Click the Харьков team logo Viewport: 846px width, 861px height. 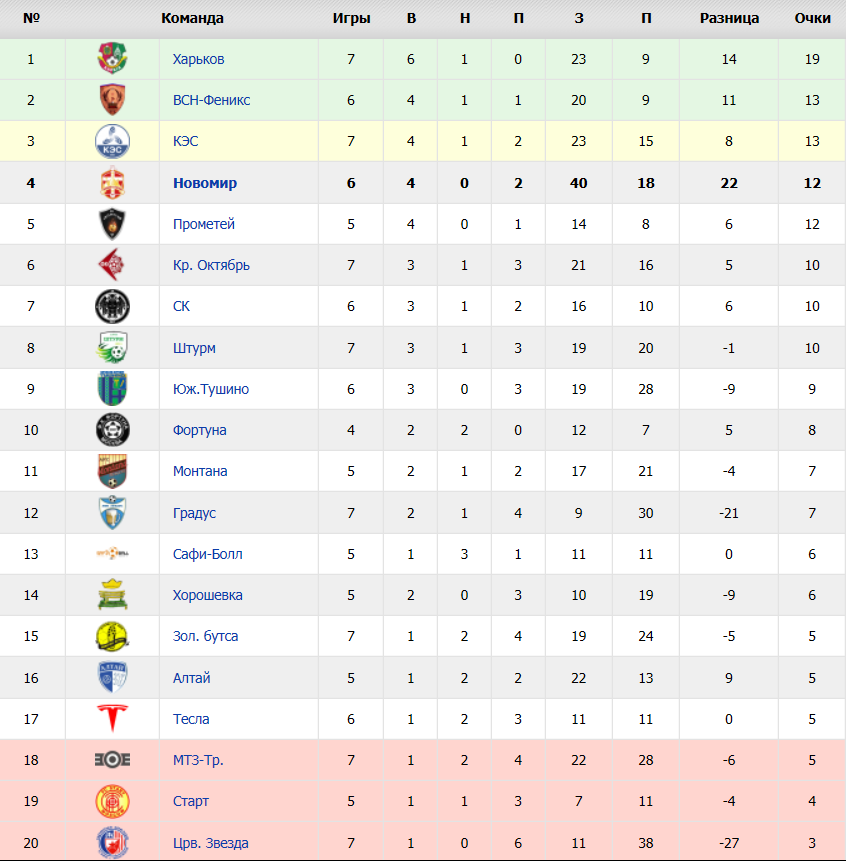click(113, 58)
